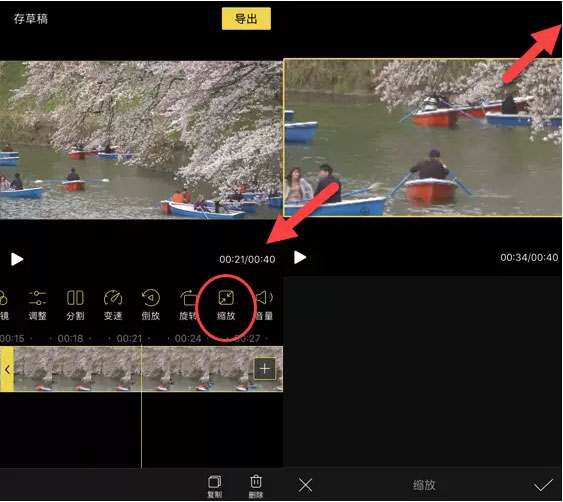Open the 音量 volume tool

coord(264,305)
